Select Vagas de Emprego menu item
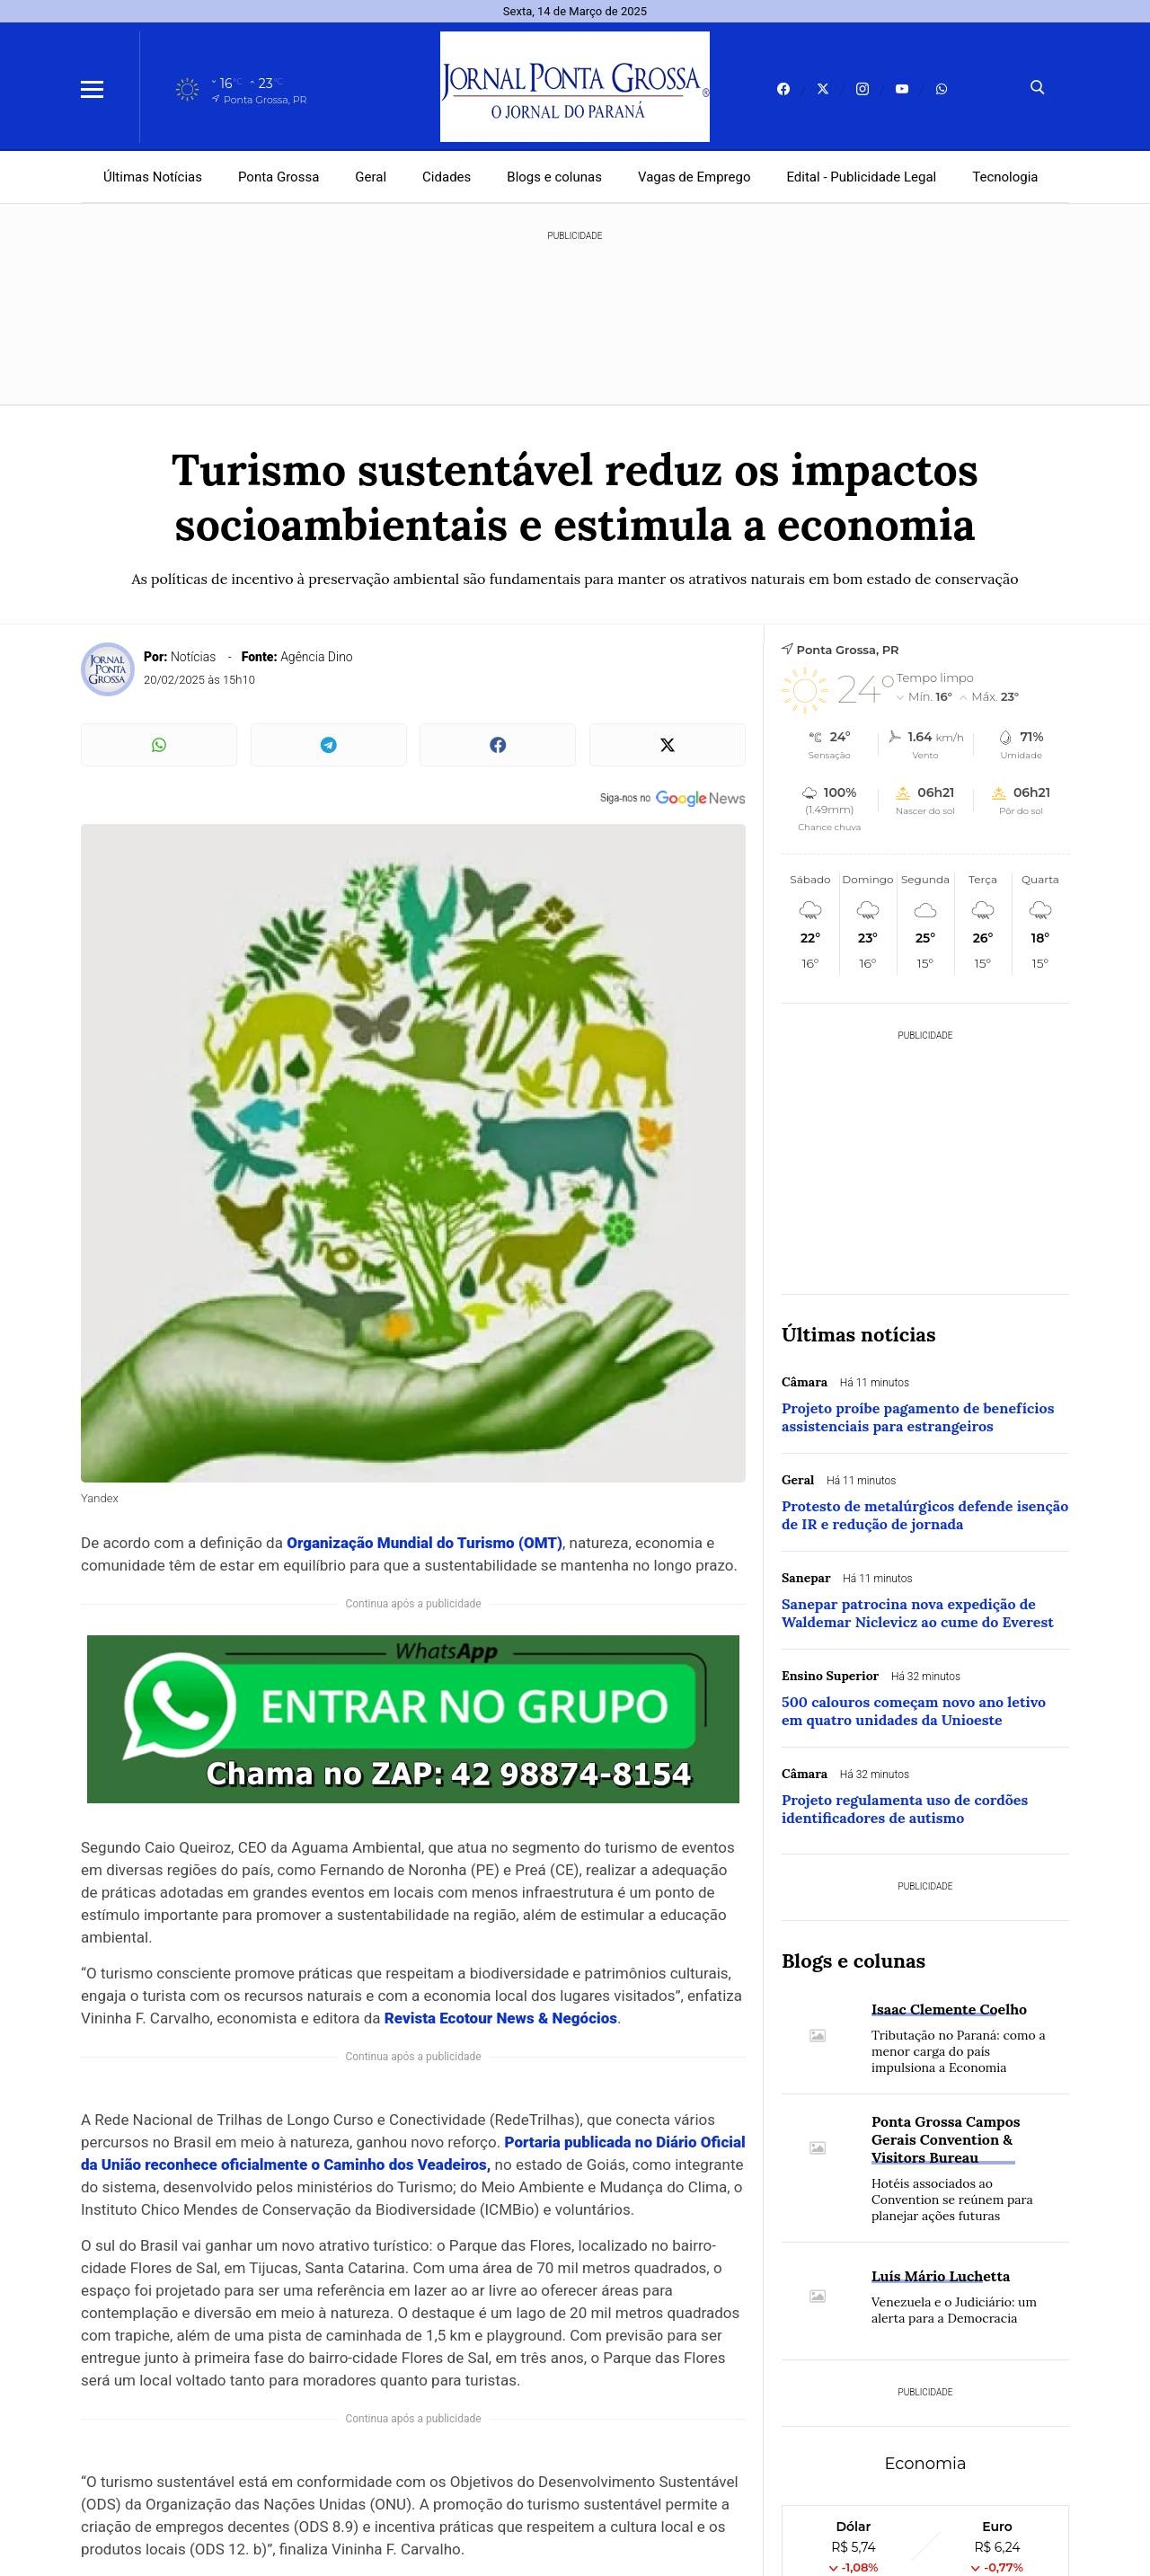 (694, 177)
